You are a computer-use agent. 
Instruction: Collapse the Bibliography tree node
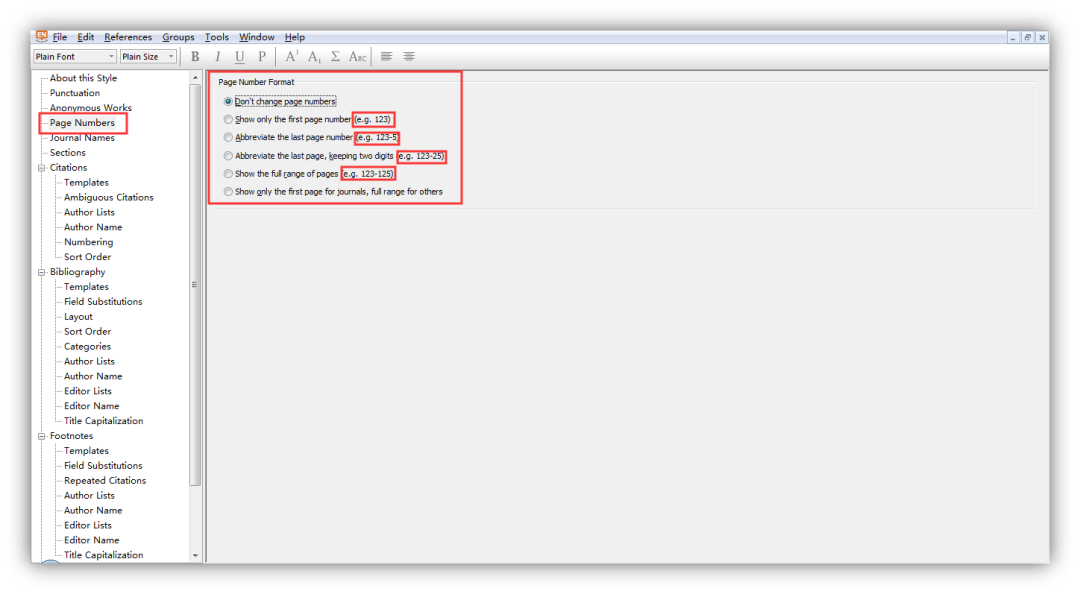click(x=41, y=272)
